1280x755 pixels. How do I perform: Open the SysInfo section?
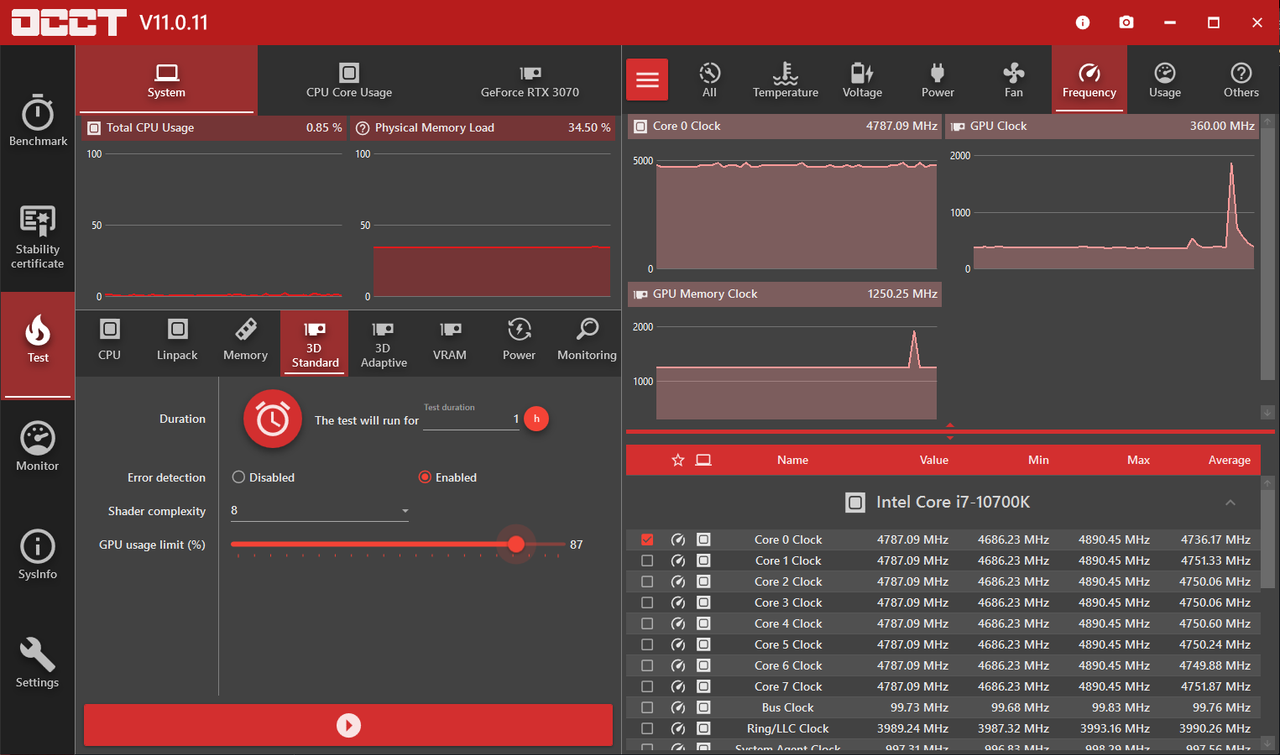[38, 555]
